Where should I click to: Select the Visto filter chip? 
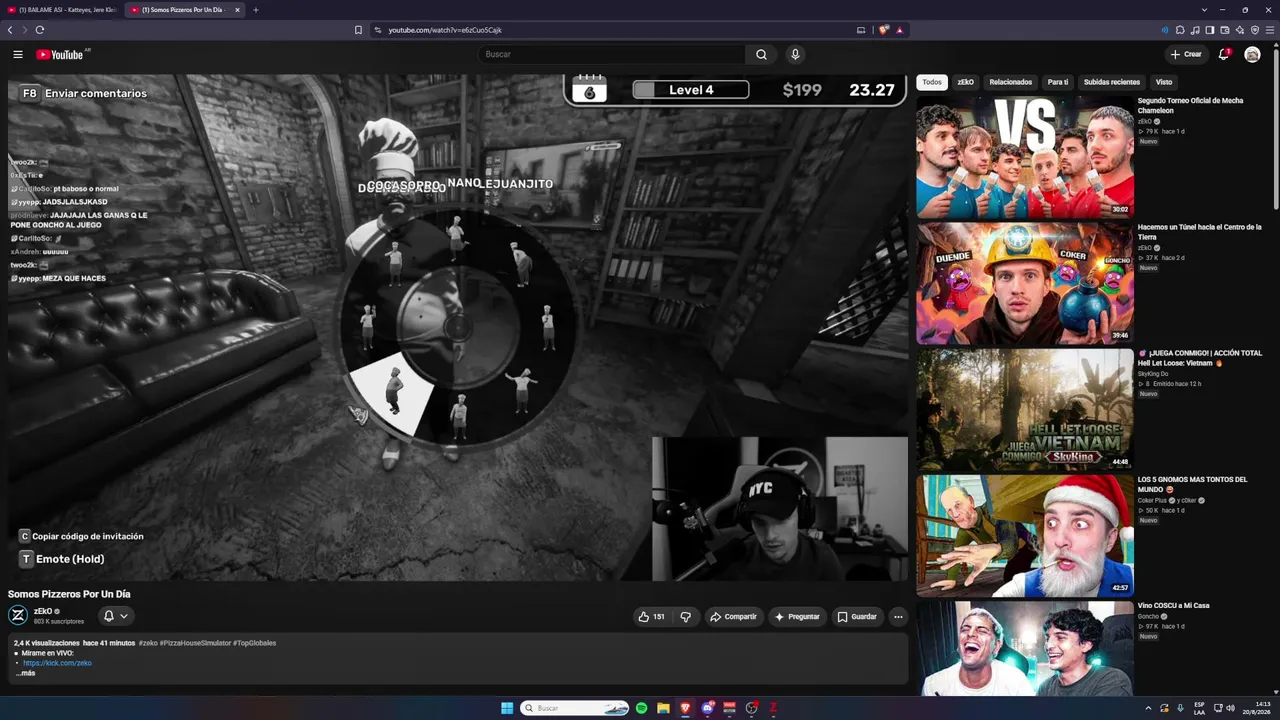(1164, 82)
